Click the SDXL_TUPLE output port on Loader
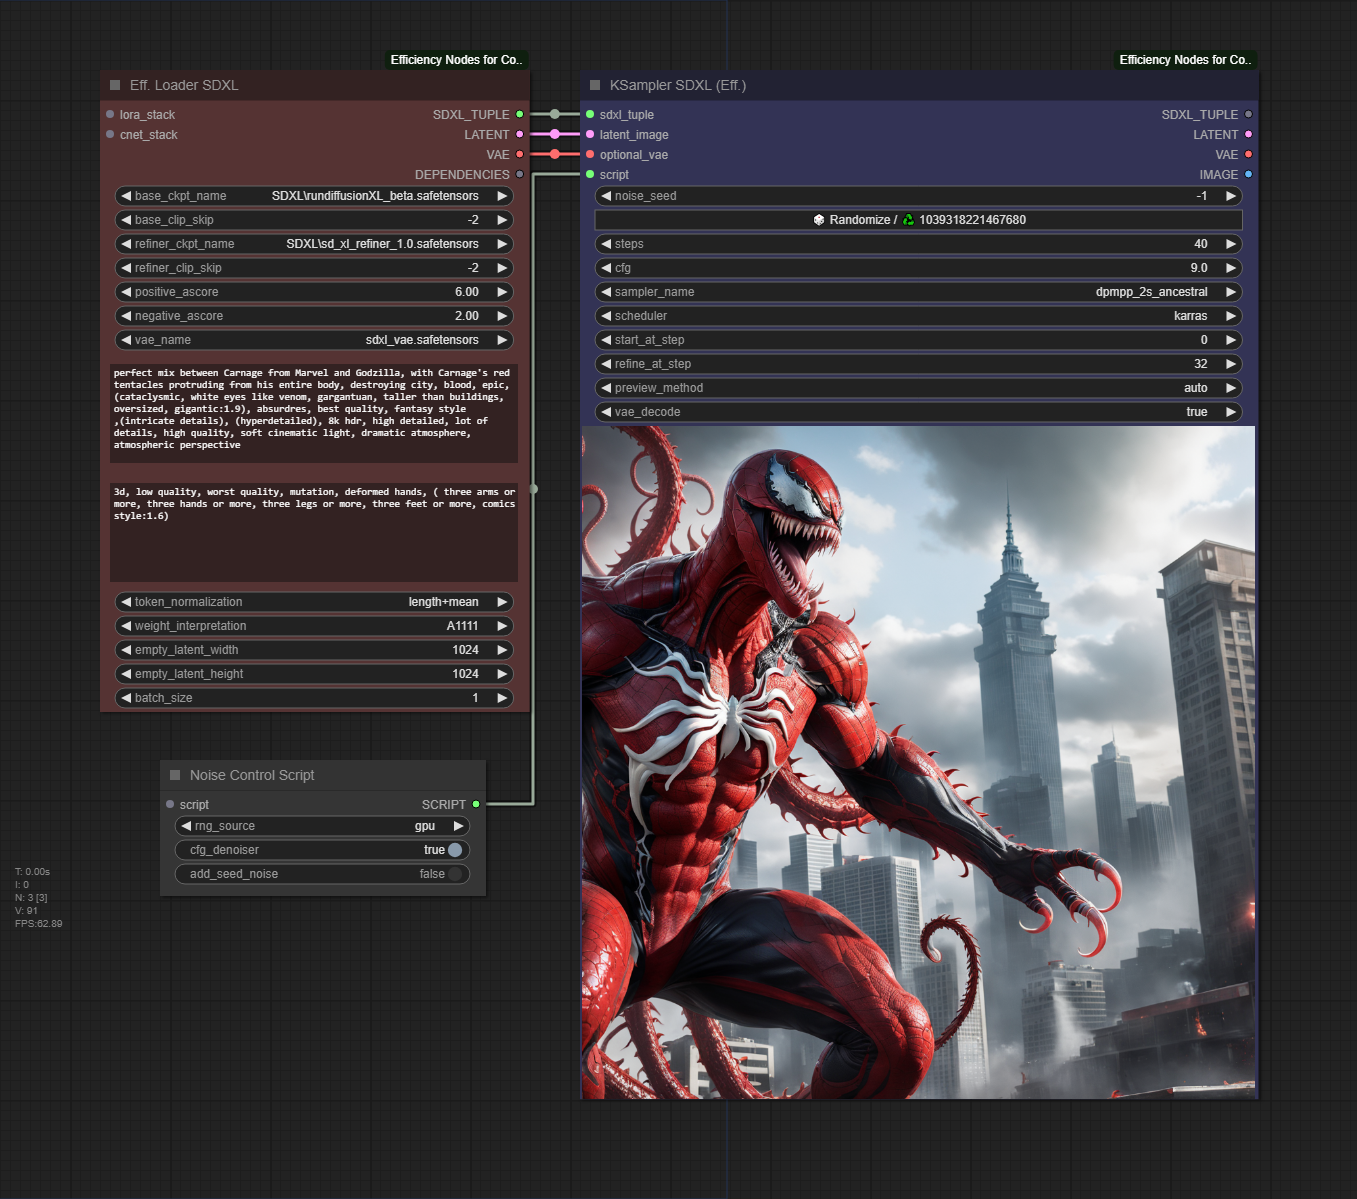The image size is (1357, 1199). pyautogui.click(x=520, y=114)
